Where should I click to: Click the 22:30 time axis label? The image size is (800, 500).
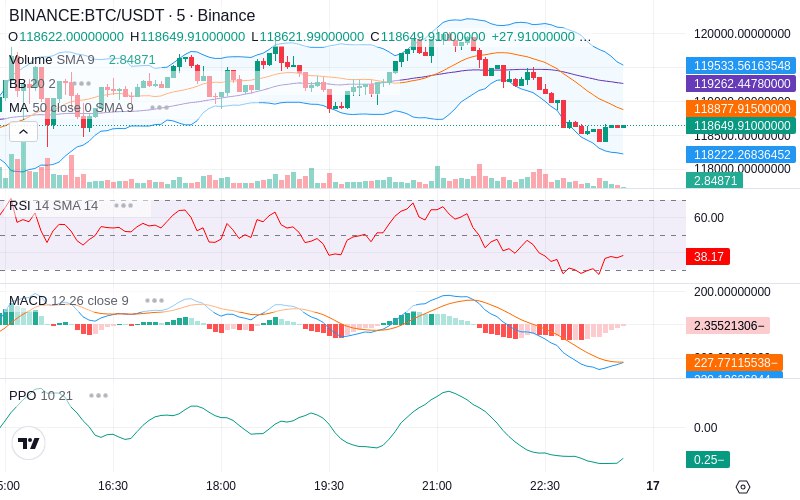[545, 486]
